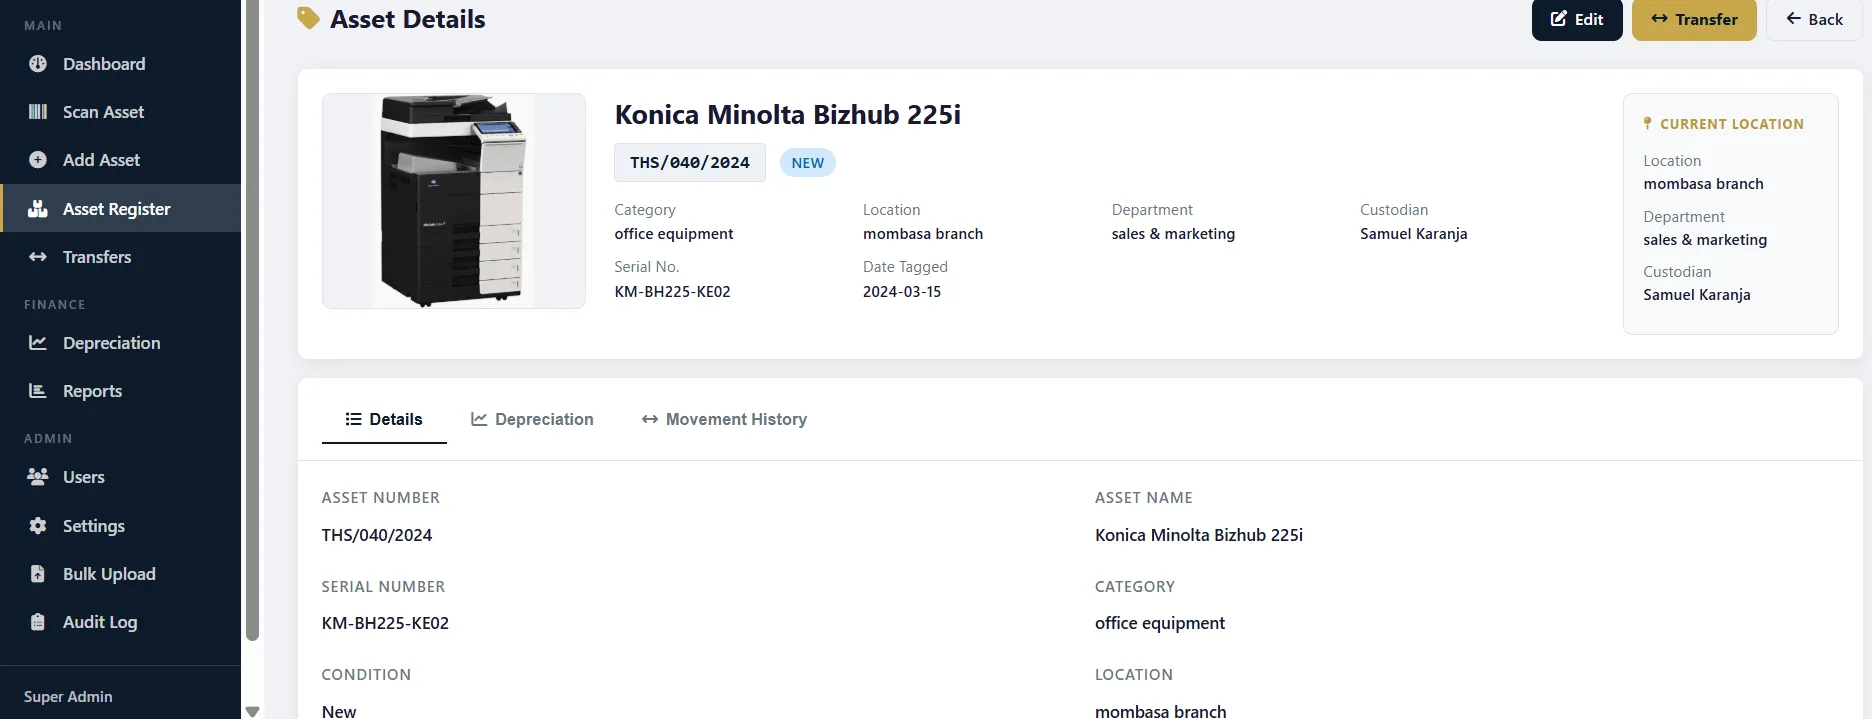The image size is (1872, 719).
Task: Click the Back button
Action: (x=1814, y=19)
